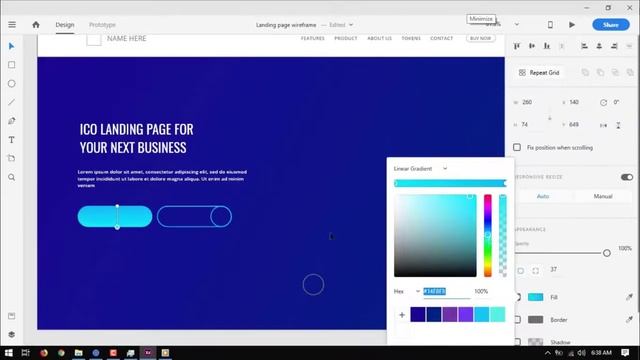The height and width of the screenshot is (360, 640).
Task: Align selection to left edge
Action: coord(584,46)
